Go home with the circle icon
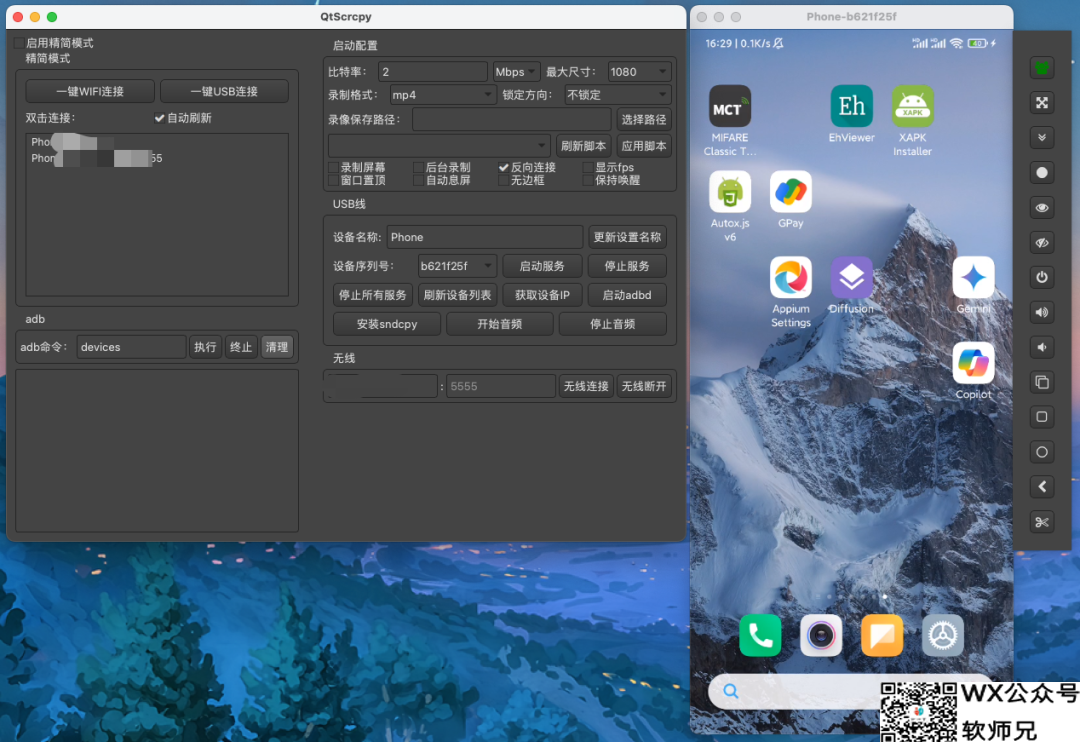The height and width of the screenshot is (742, 1080). tap(1041, 452)
